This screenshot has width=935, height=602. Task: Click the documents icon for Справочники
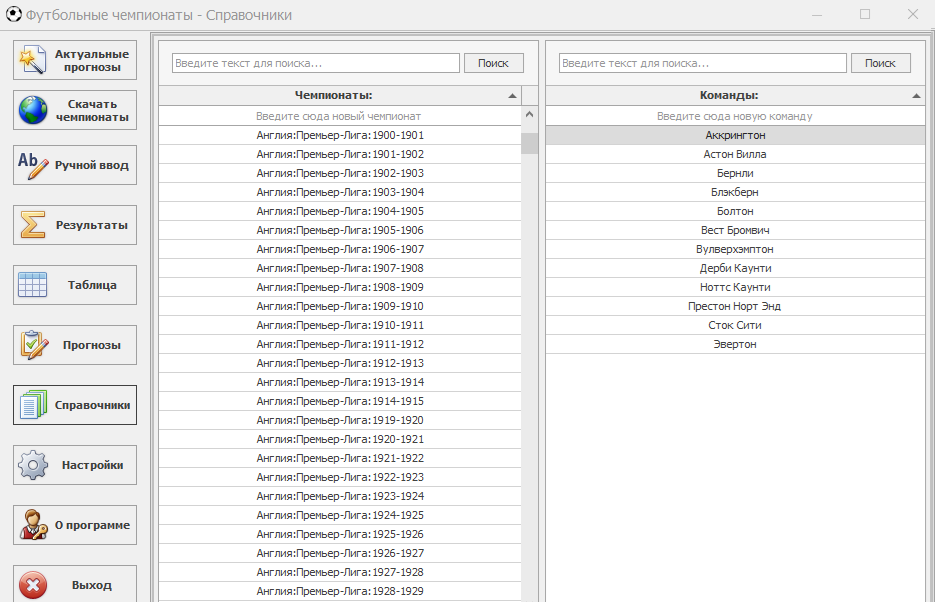coord(32,405)
